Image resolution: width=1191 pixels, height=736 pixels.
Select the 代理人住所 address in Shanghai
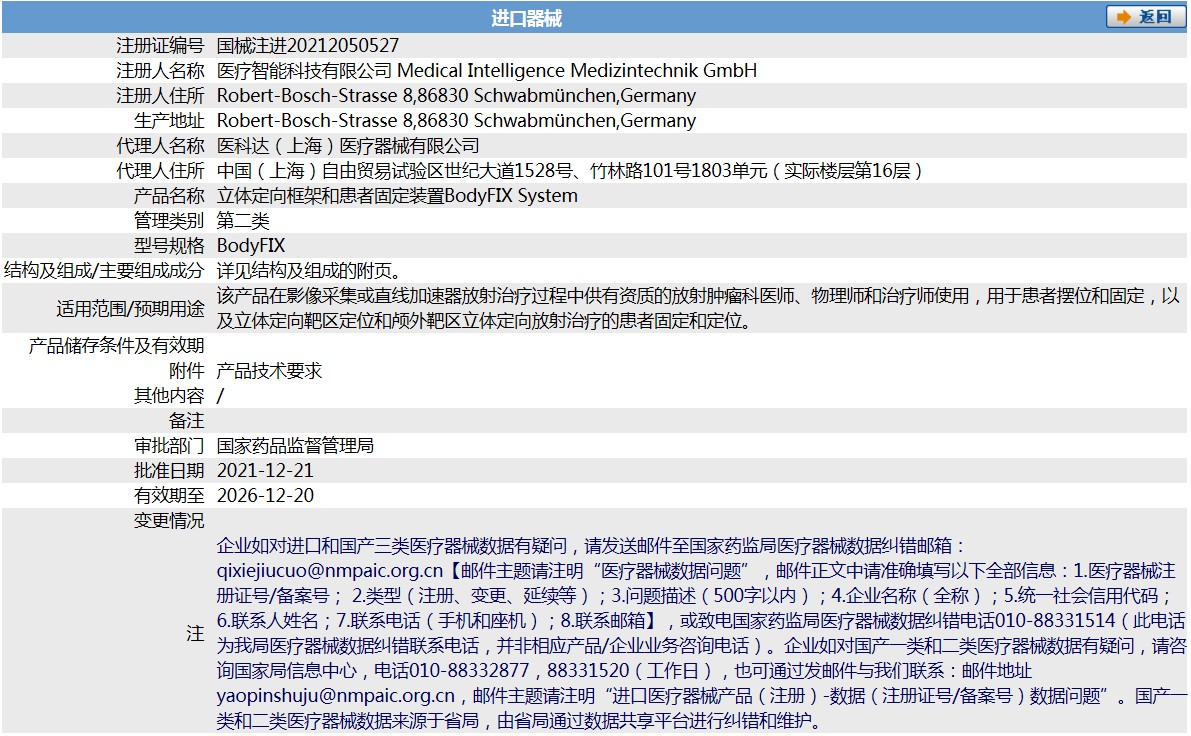pyautogui.click(x=570, y=171)
